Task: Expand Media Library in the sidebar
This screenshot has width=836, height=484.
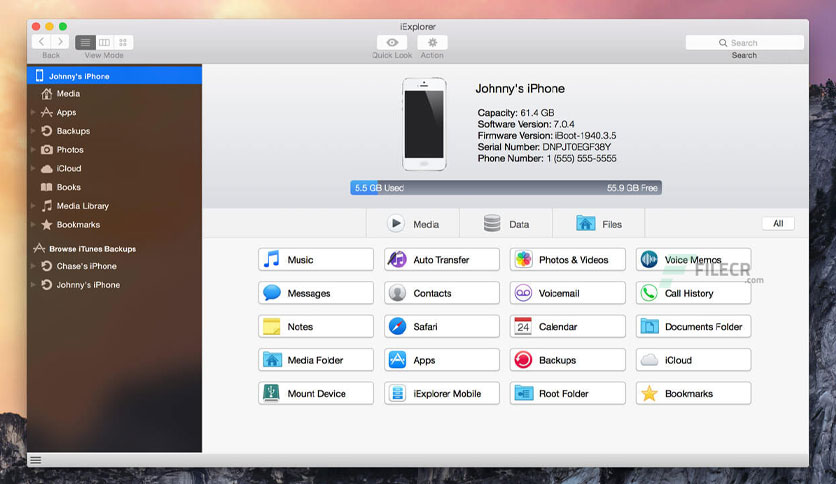Action: 33,206
